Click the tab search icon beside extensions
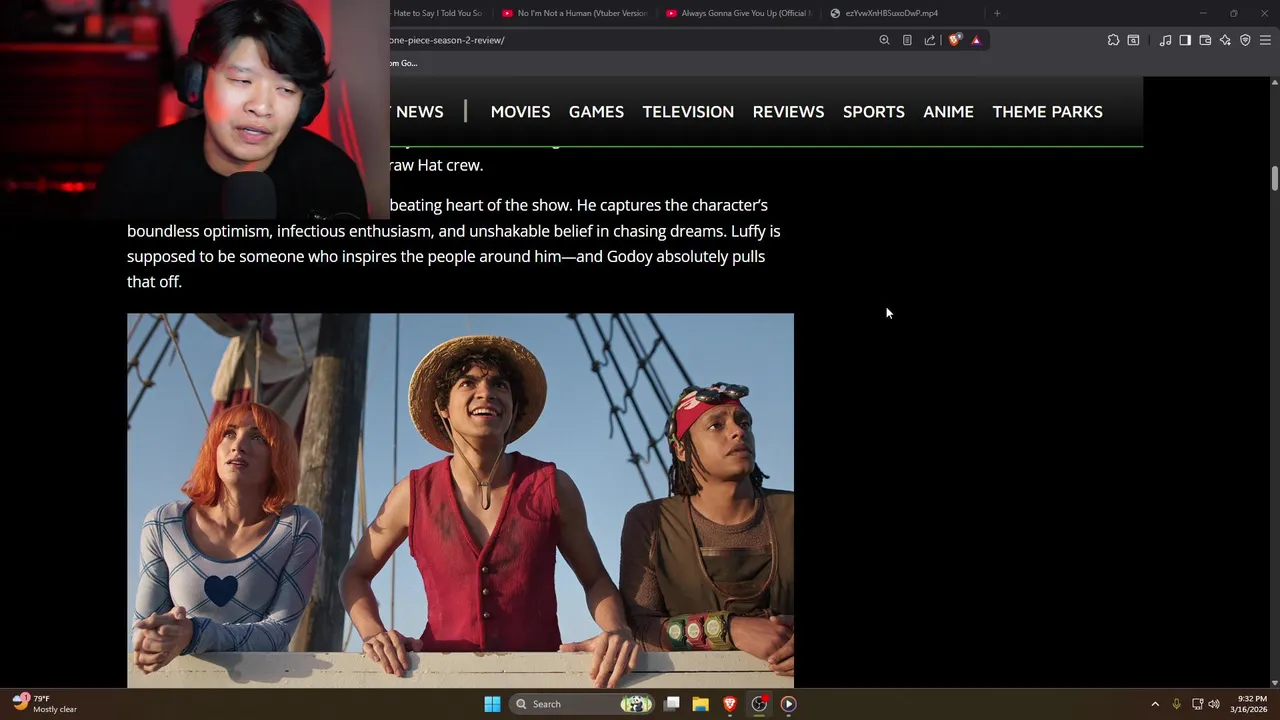Image resolution: width=1280 pixels, height=720 pixels. pyautogui.click(x=1133, y=40)
